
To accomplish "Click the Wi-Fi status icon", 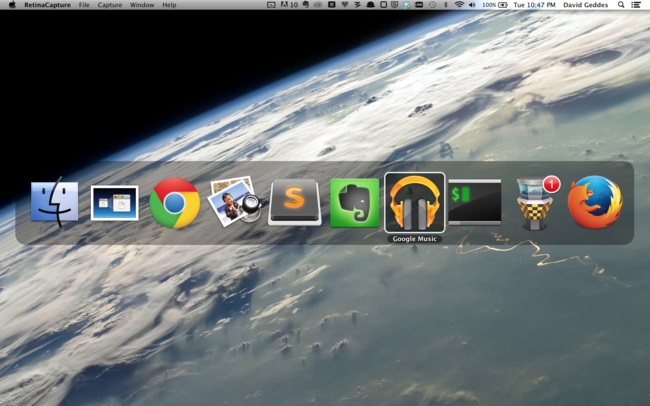I will (459, 5).
